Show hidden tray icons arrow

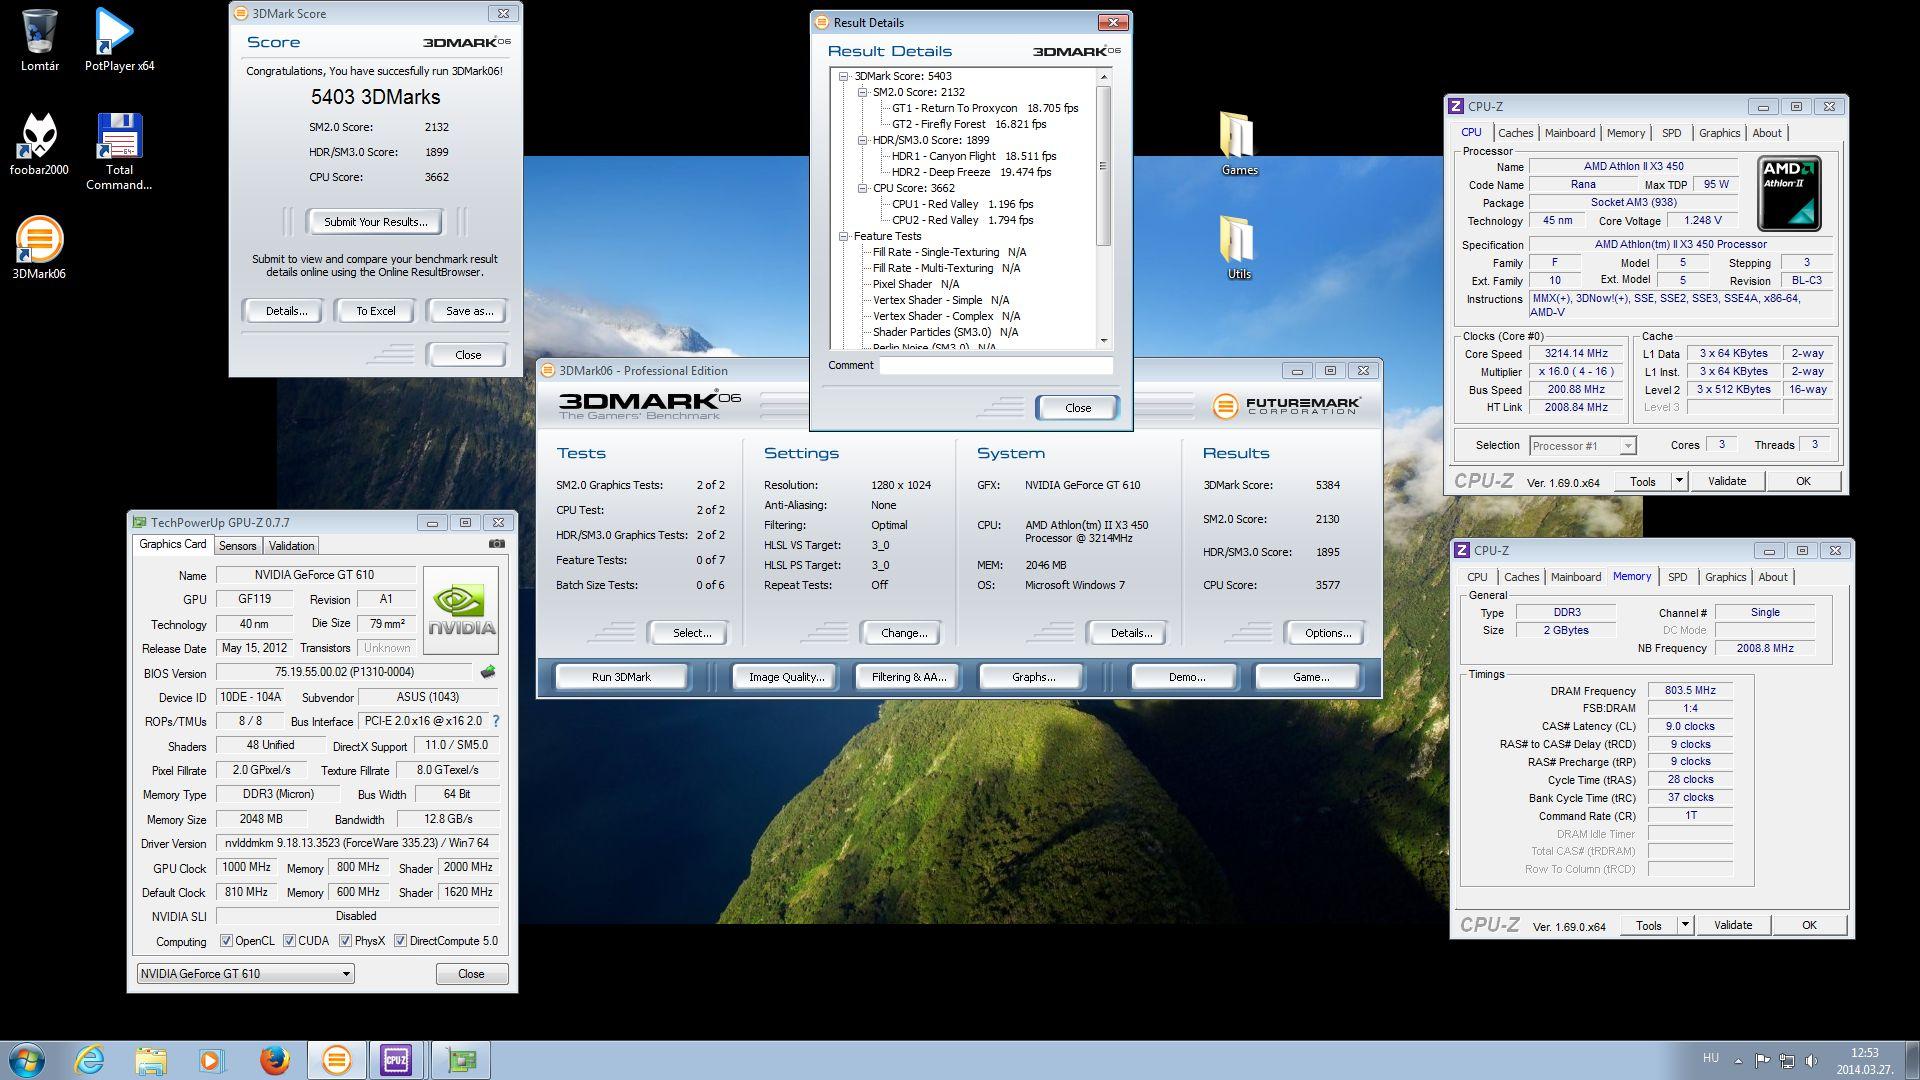[x=1738, y=1061]
